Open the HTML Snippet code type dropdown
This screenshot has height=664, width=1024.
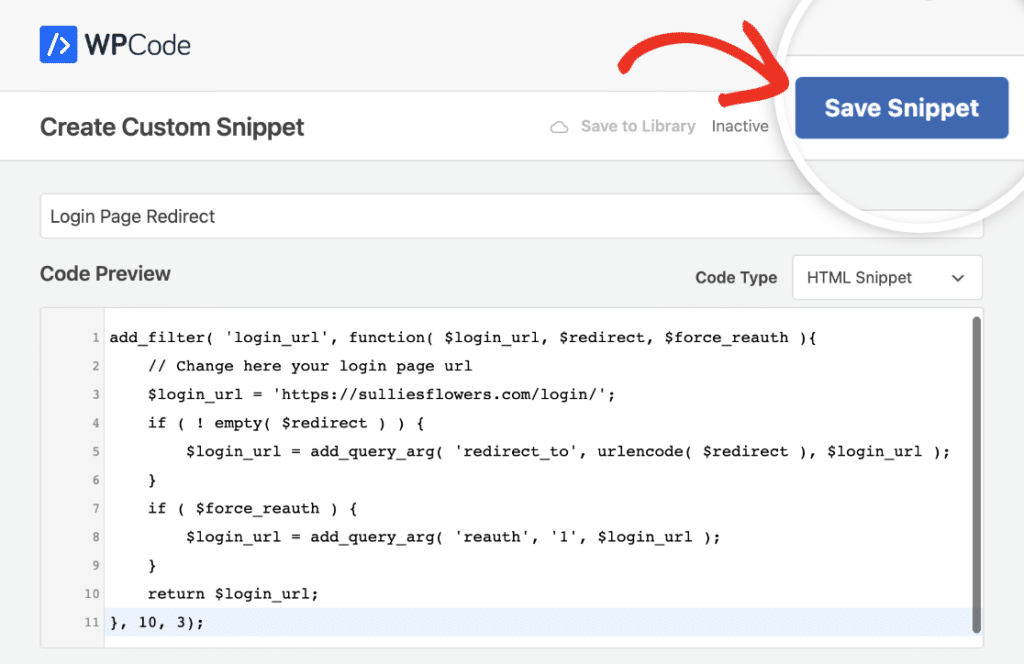coord(886,278)
